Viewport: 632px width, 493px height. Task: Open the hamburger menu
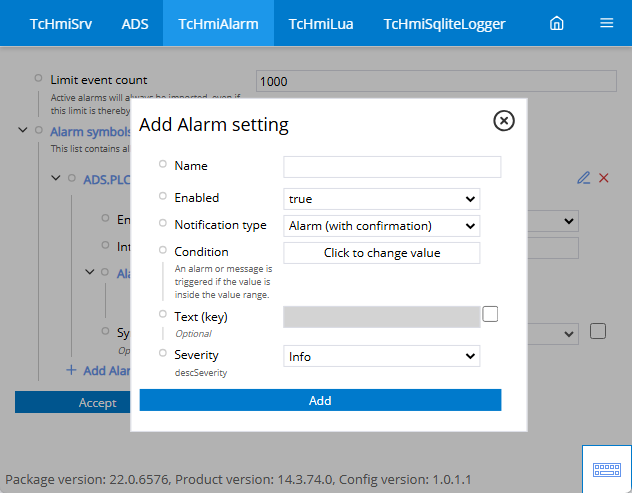[606, 23]
